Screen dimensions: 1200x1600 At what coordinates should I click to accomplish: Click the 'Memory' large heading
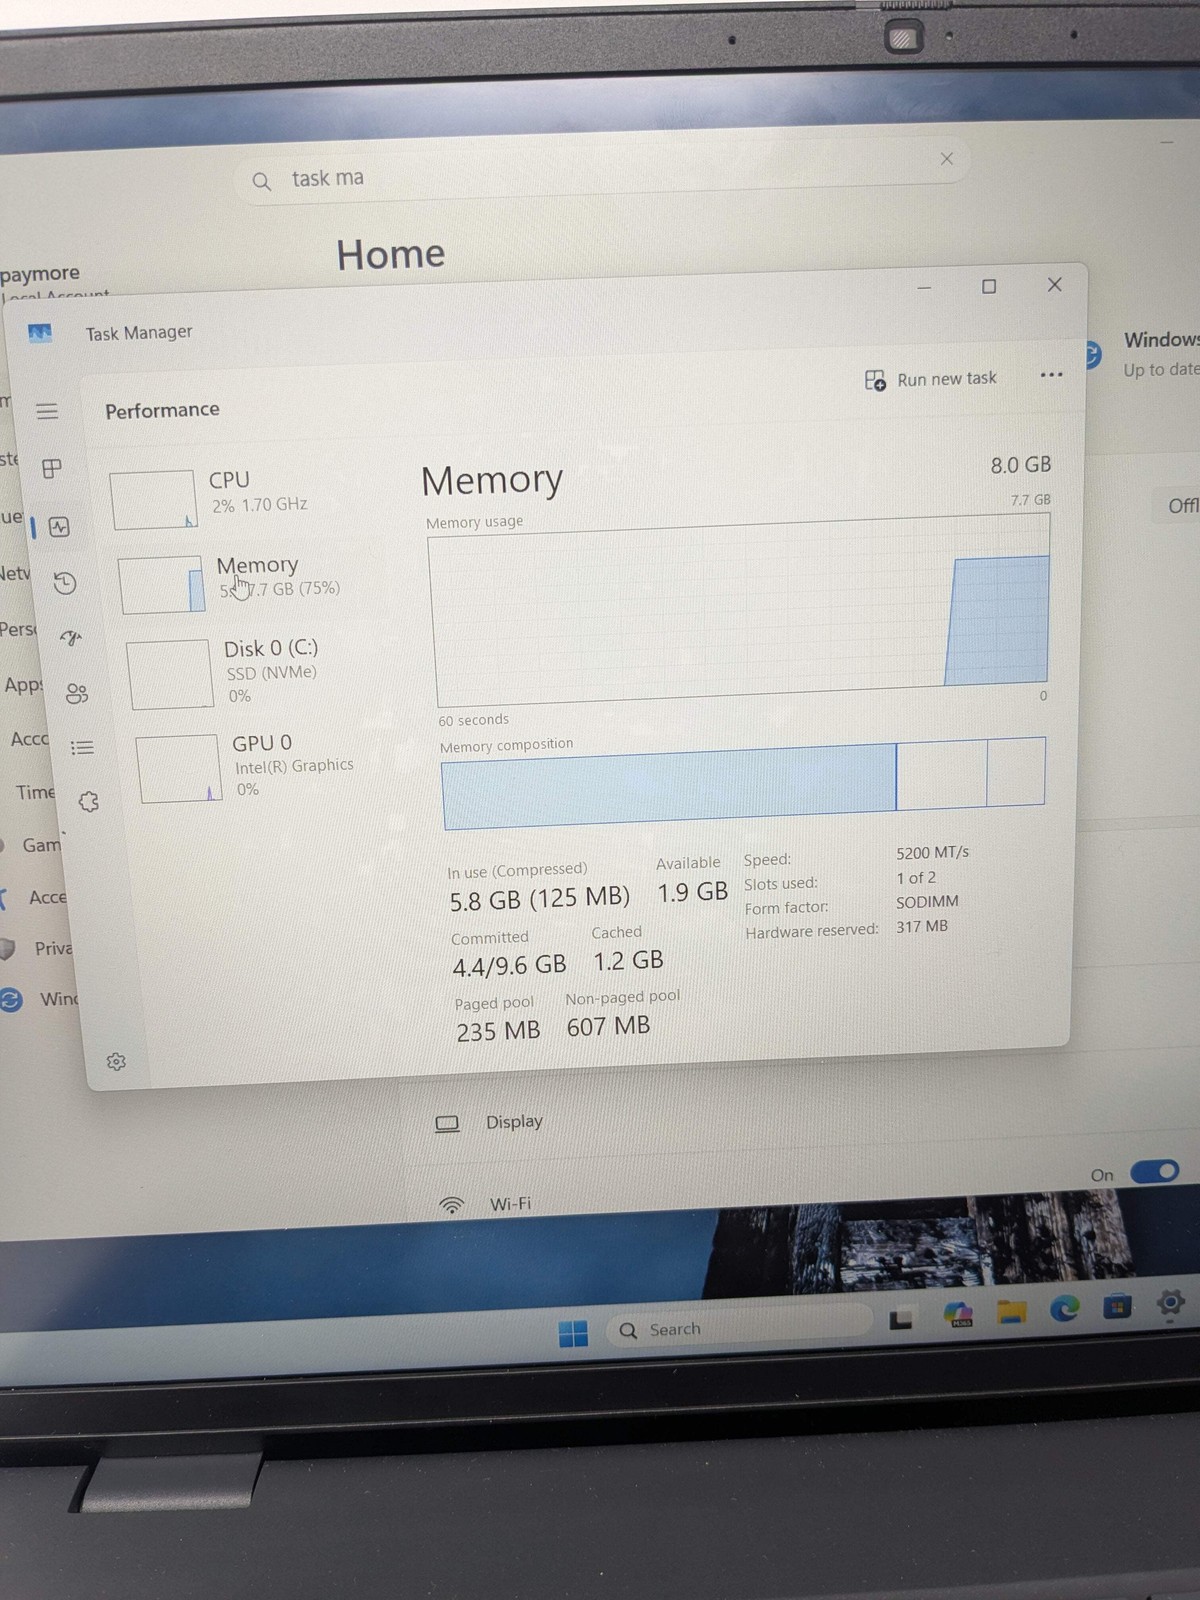pos(492,482)
